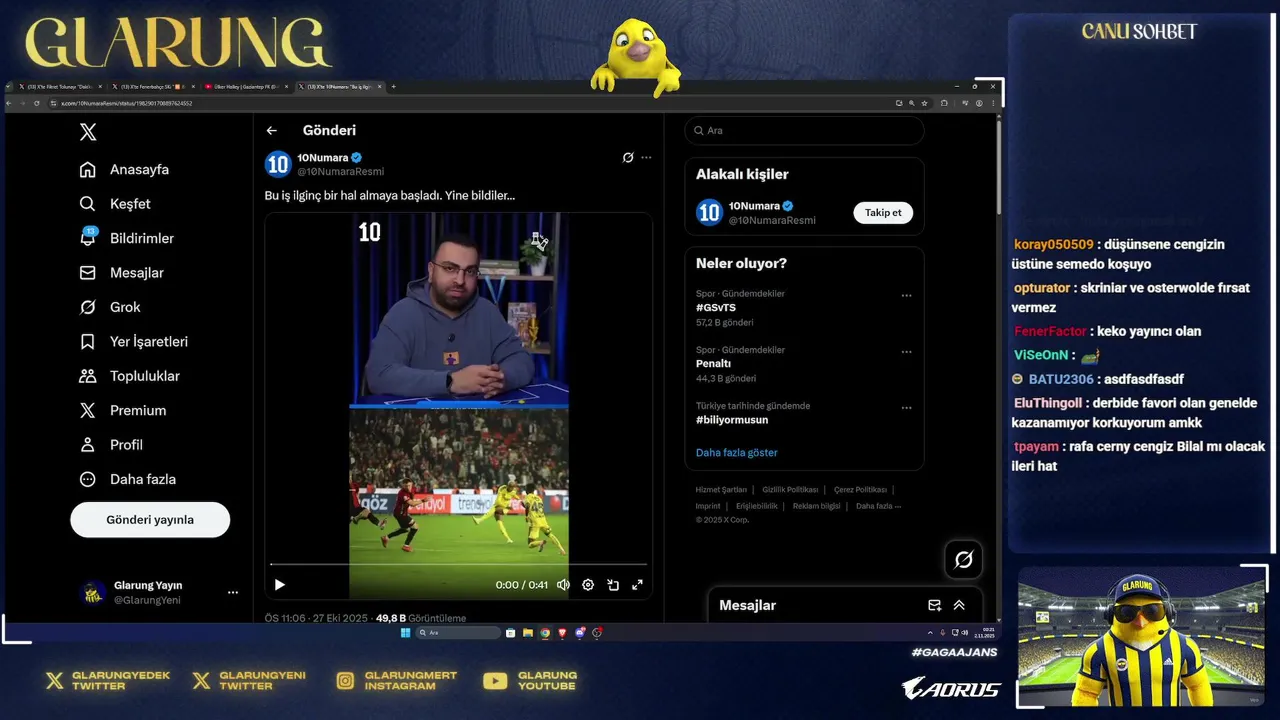Open File Explorer from taskbar
The width and height of the screenshot is (1280, 720).
pos(528,633)
